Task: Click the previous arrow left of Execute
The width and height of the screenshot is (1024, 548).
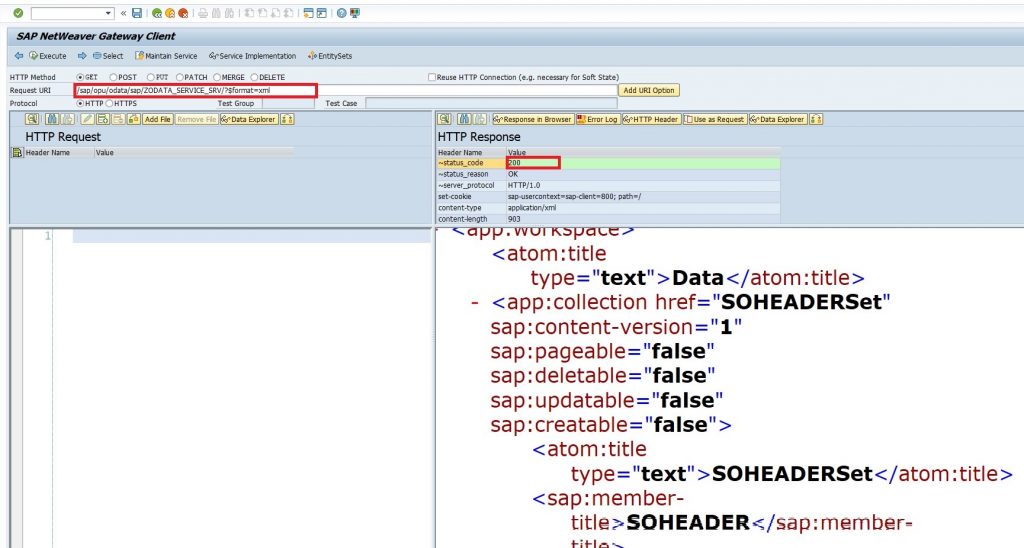Action: 19,56
